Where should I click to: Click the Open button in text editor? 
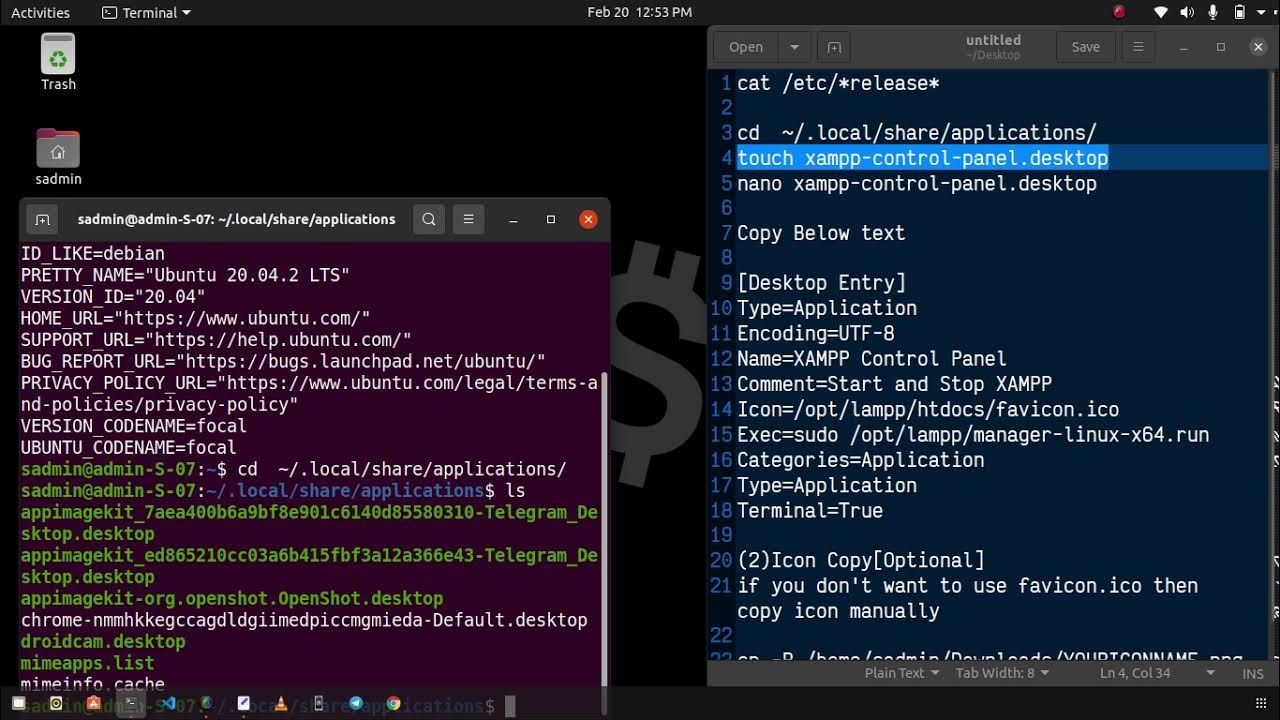746,47
